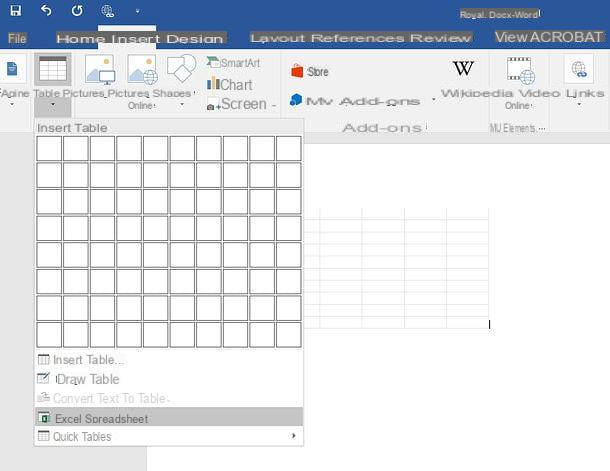The width and height of the screenshot is (610, 471).
Task: Click top-left cell of Insert Table grid
Action: (49, 148)
